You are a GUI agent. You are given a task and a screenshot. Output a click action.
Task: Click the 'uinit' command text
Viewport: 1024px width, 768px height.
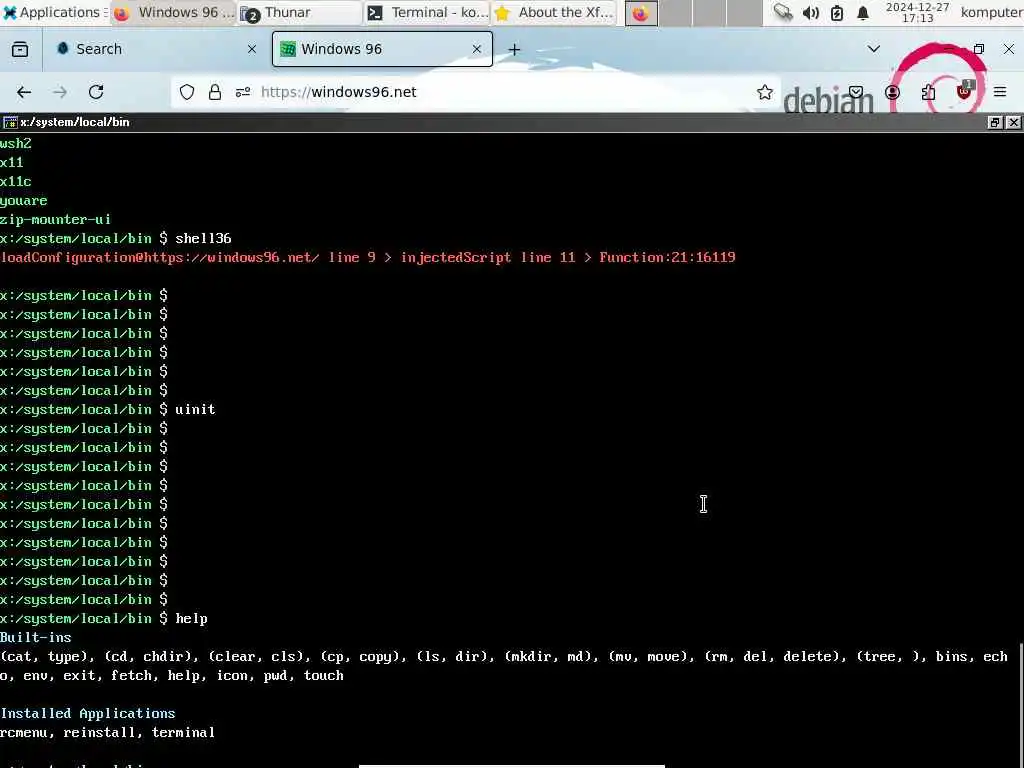(x=195, y=409)
